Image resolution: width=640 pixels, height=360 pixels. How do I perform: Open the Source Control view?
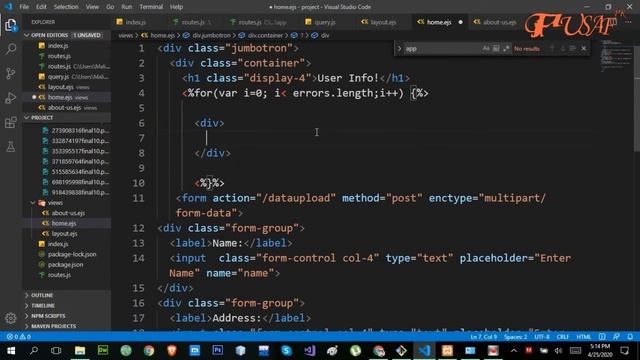pyautogui.click(x=11, y=73)
